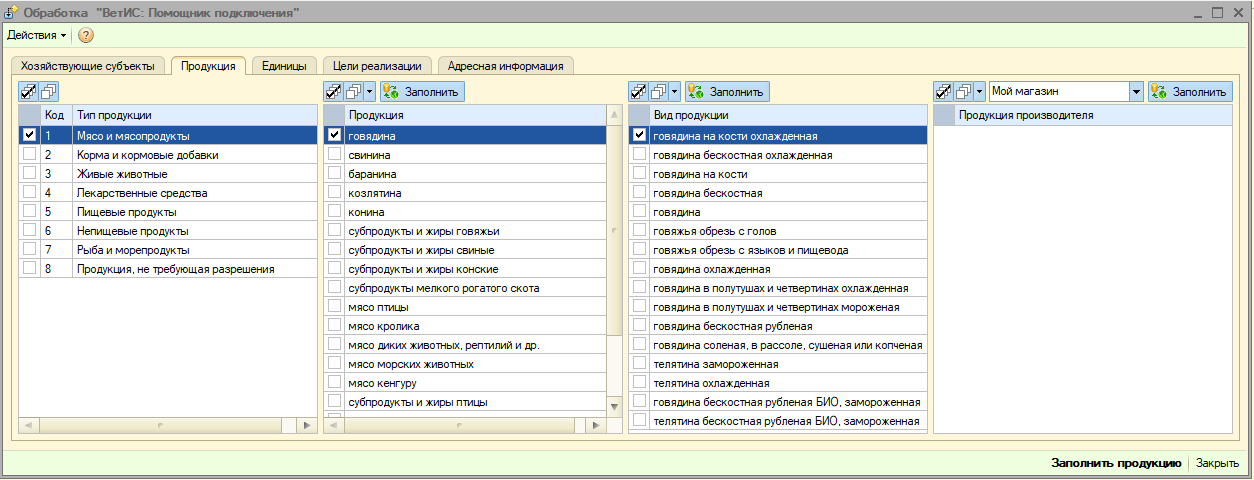Click check-all icon above Вид продукции list

639,91
